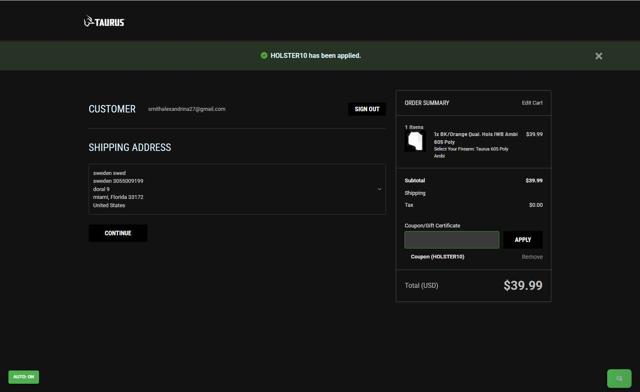Remove the HOLSTER10 coupon
This screenshot has height=392, width=640.
(x=532, y=257)
